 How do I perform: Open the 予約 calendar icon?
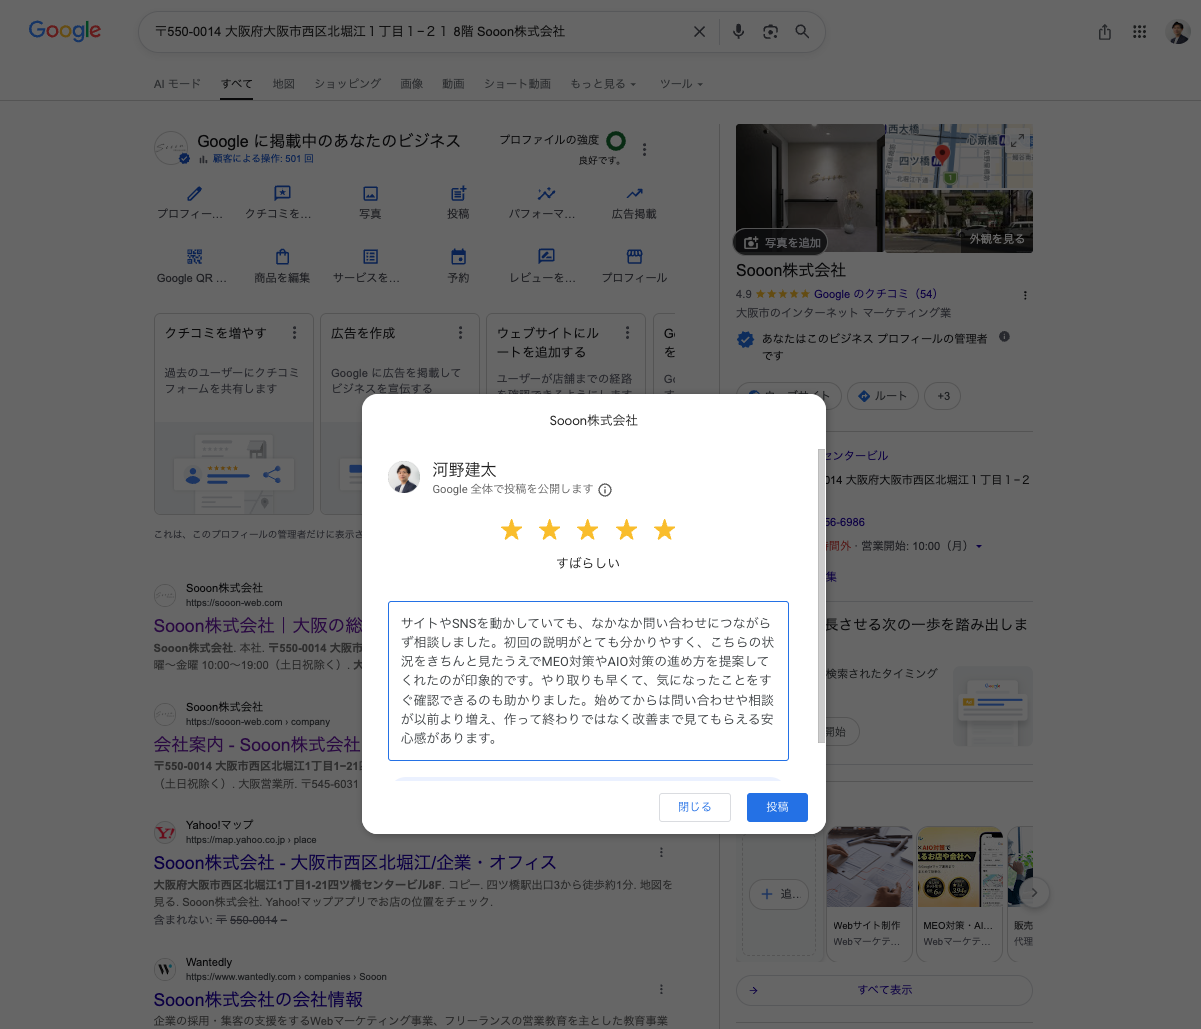(458, 257)
